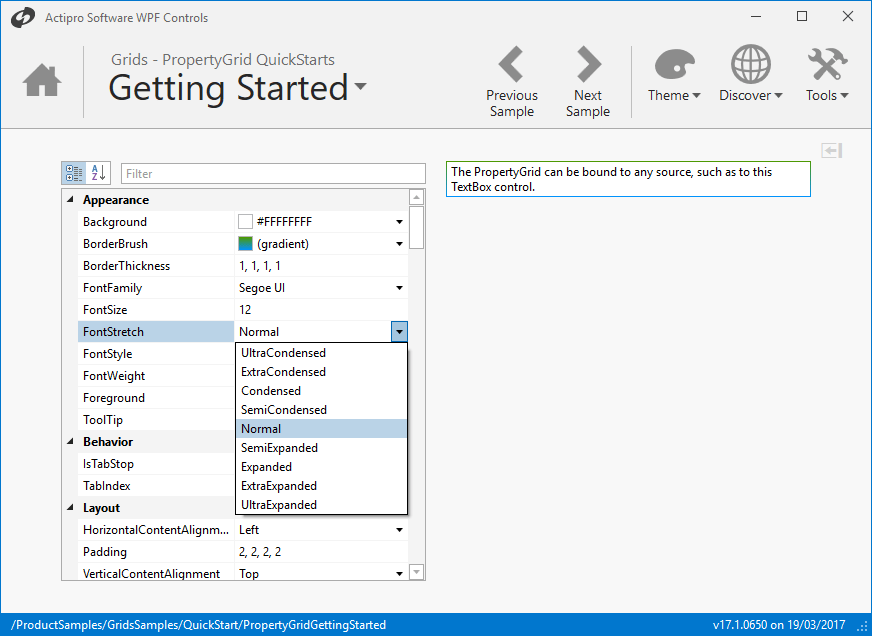This screenshot has height=636, width=872.
Task: Click the collapse arrow beside the description panel
Action: click(830, 149)
